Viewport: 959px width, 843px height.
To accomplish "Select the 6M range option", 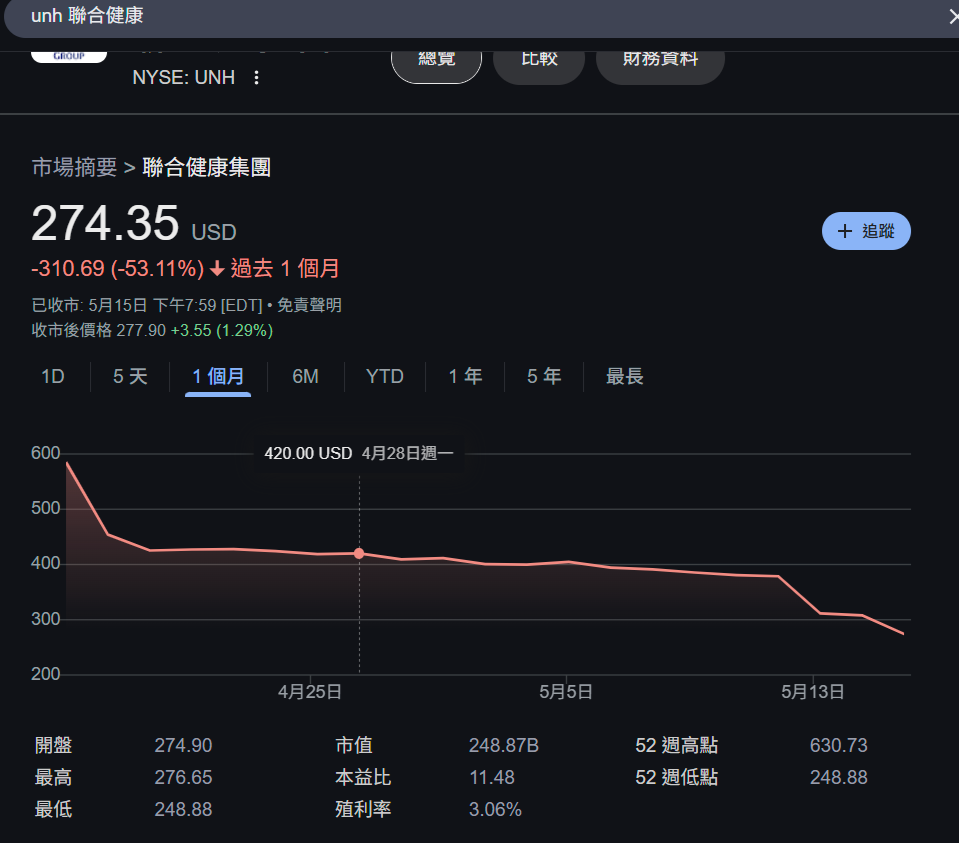I will point(305,377).
